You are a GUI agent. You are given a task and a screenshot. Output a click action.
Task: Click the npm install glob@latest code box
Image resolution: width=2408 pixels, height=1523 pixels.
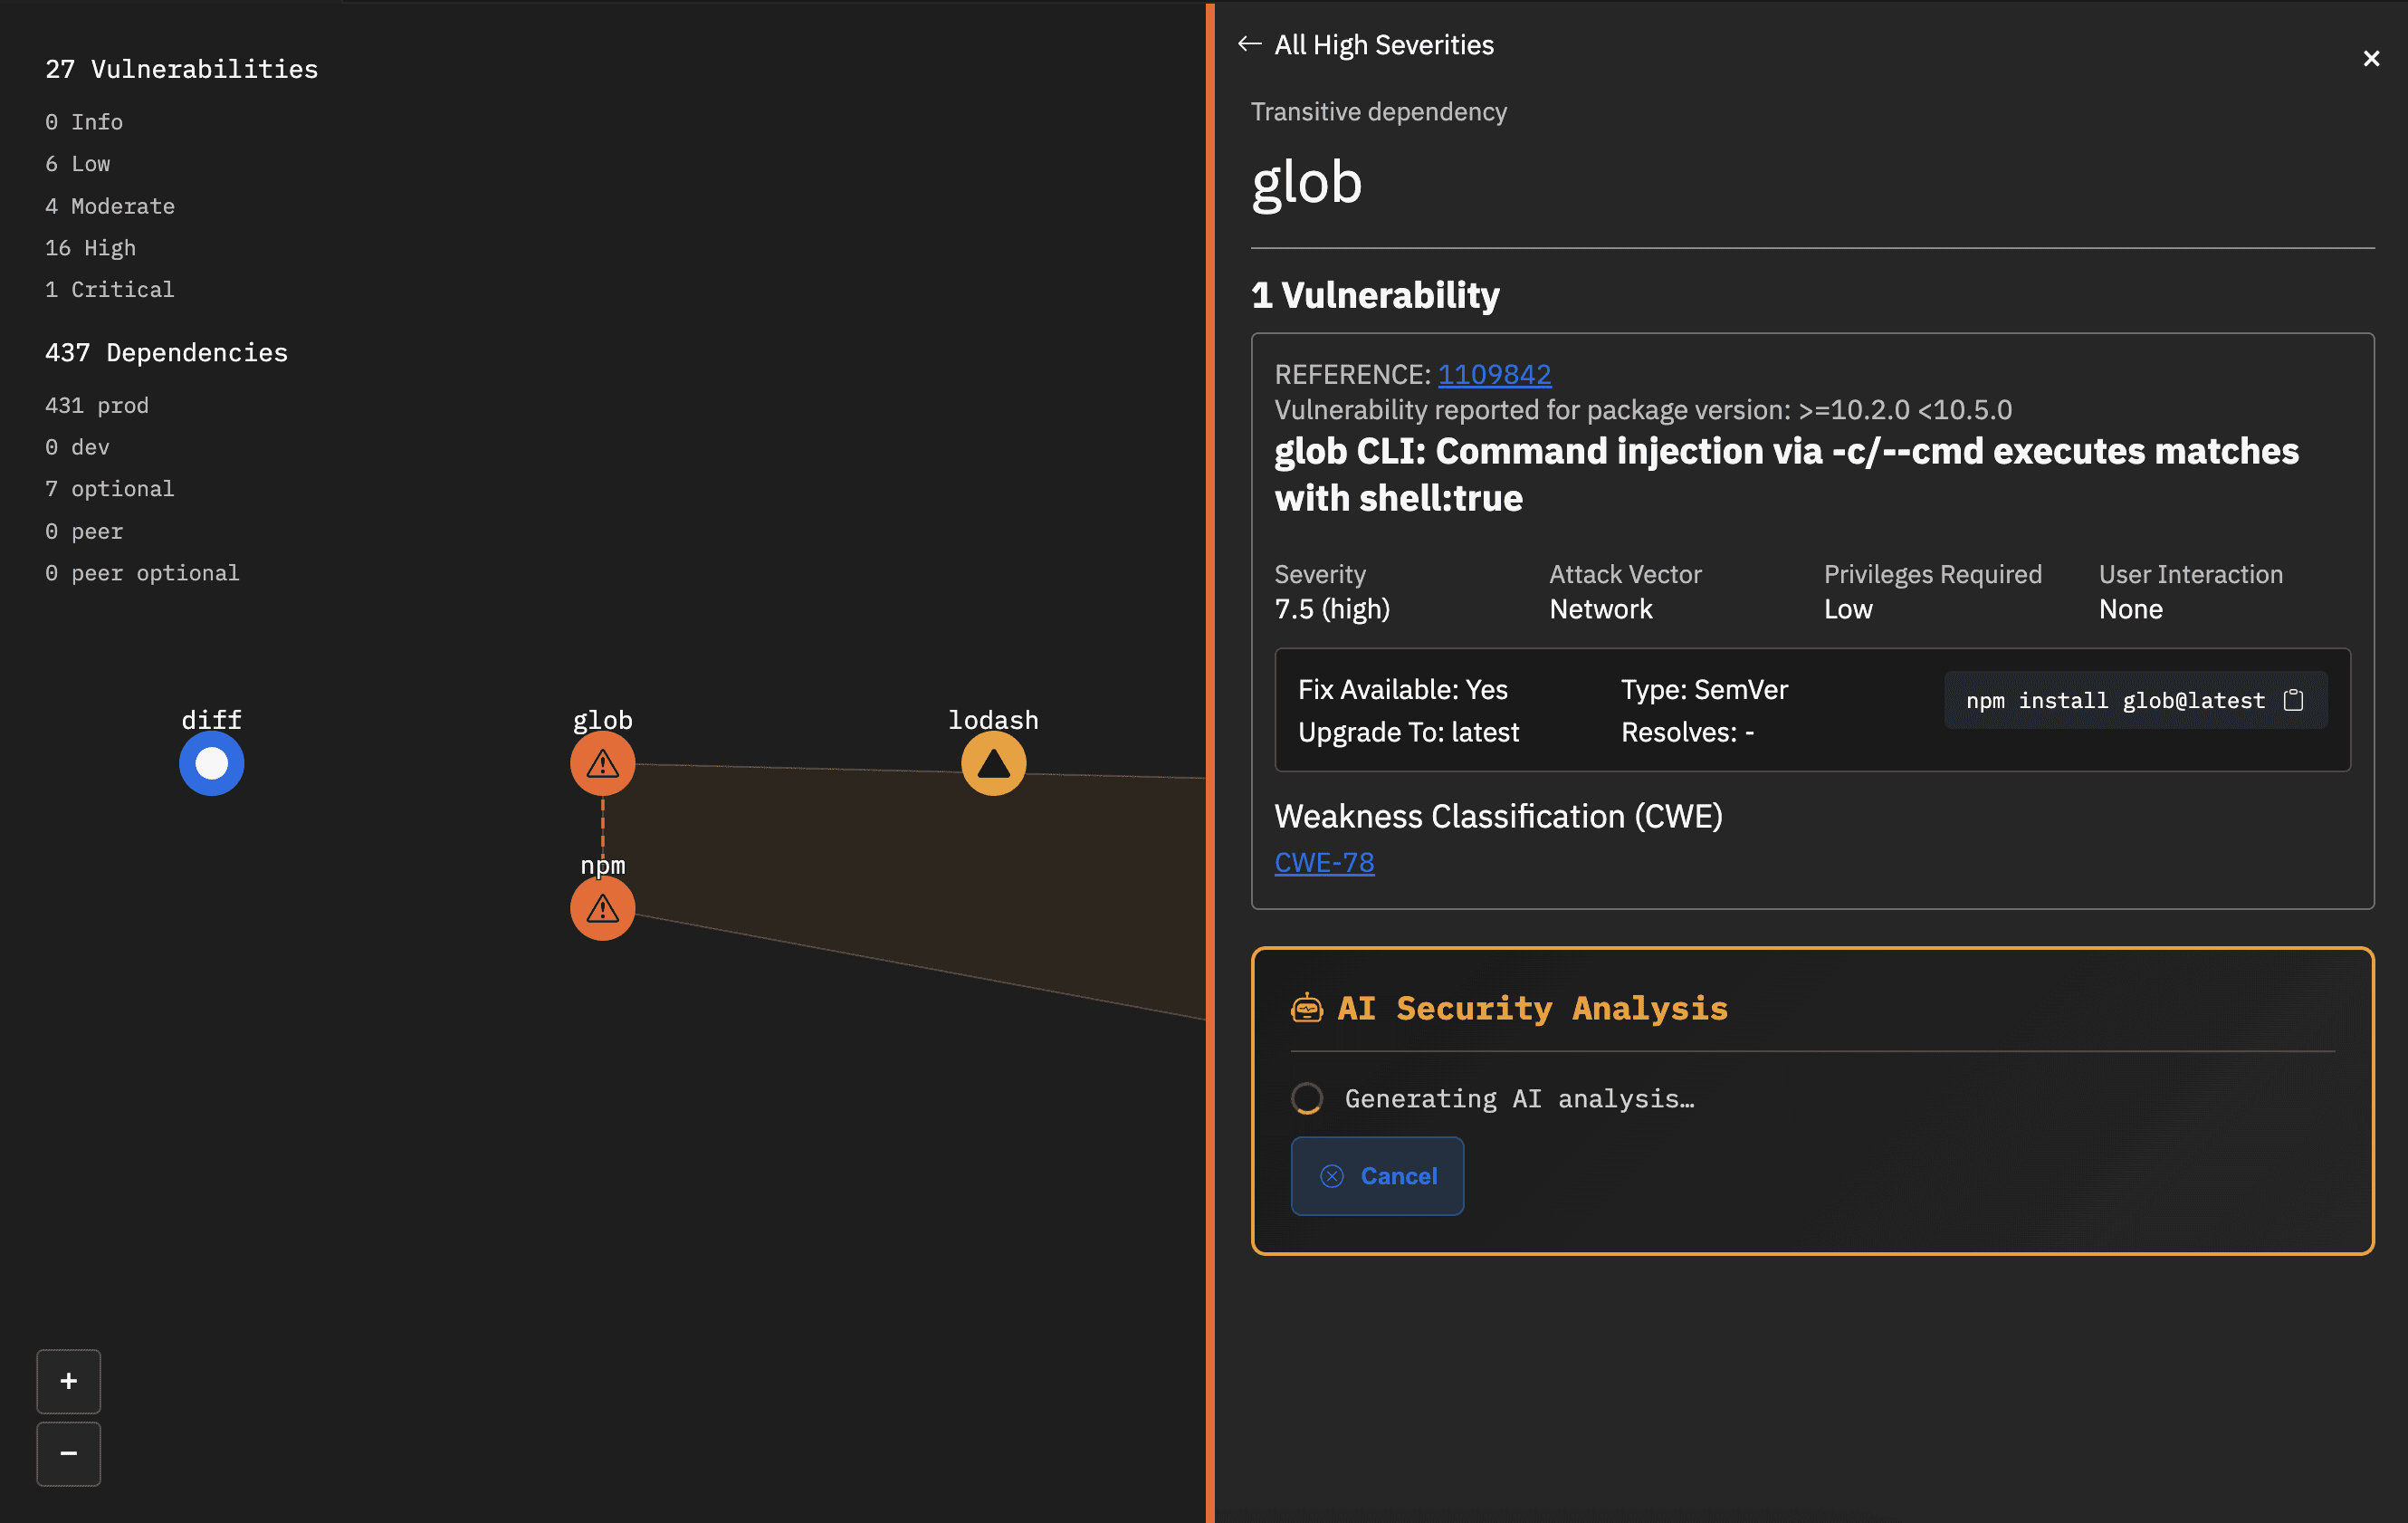[2114, 700]
